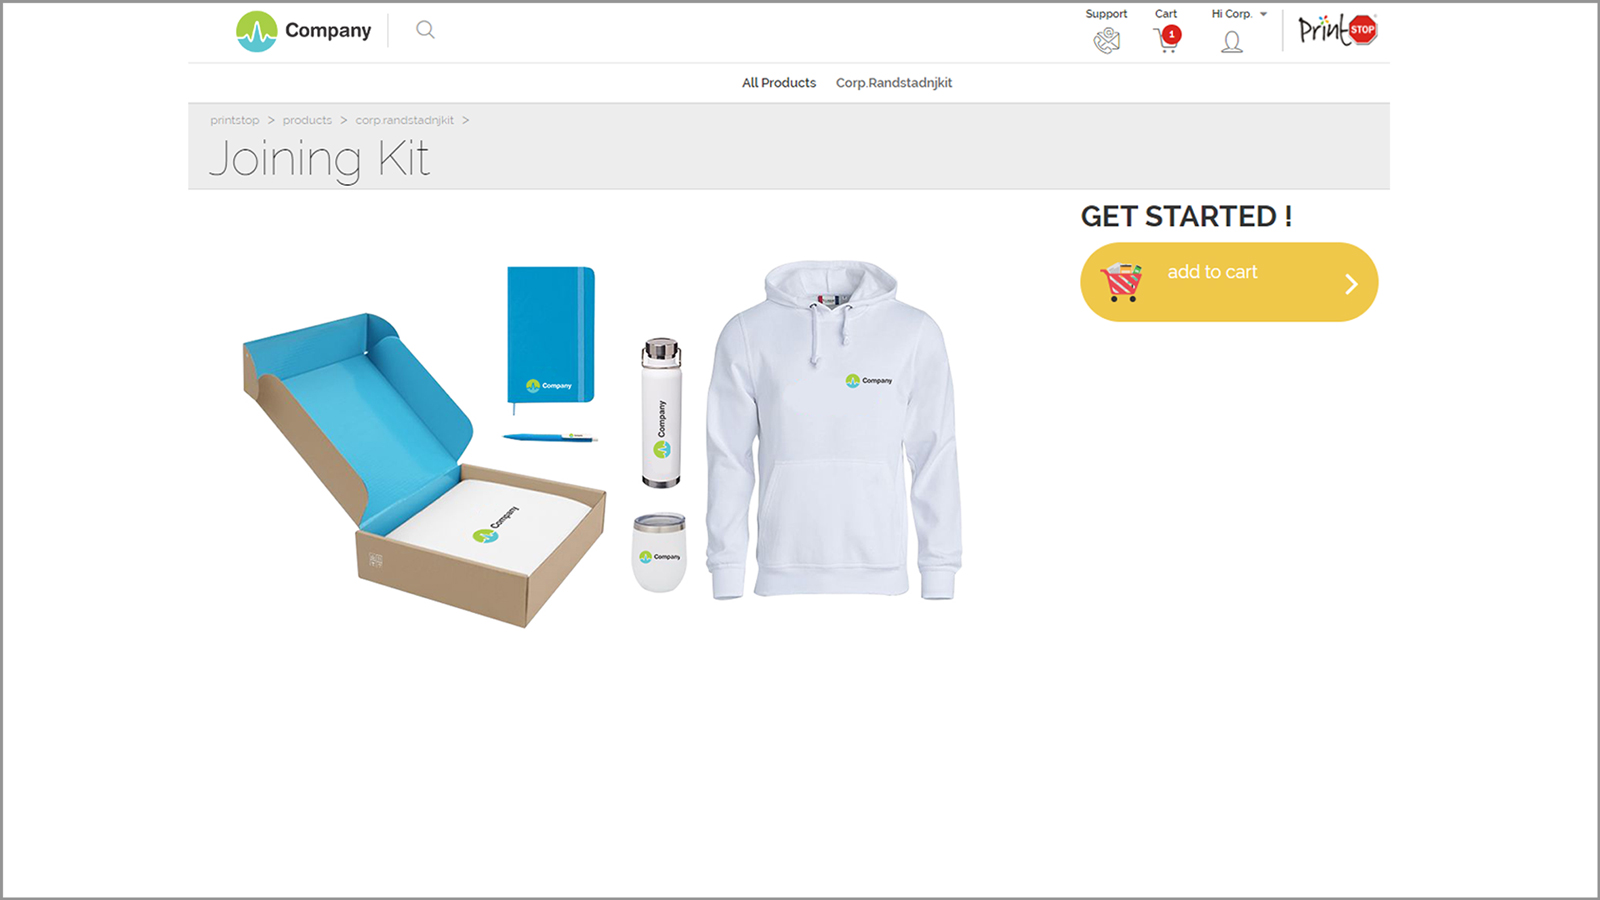This screenshot has height=900, width=1600.
Task: Click the add to cart button
Action: coord(1229,282)
